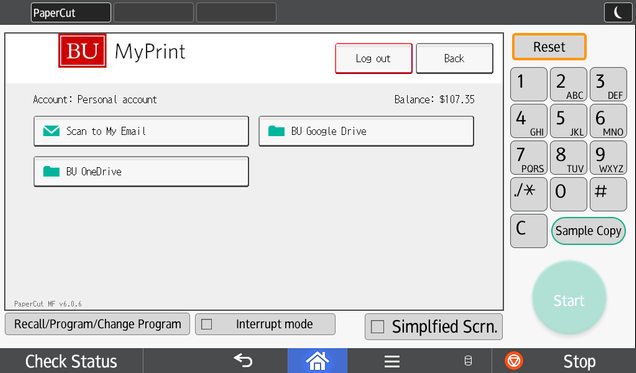This screenshot has height=373, width=636.
Task: Go Back in MyPrint
Action: click(x=455, y=58)
